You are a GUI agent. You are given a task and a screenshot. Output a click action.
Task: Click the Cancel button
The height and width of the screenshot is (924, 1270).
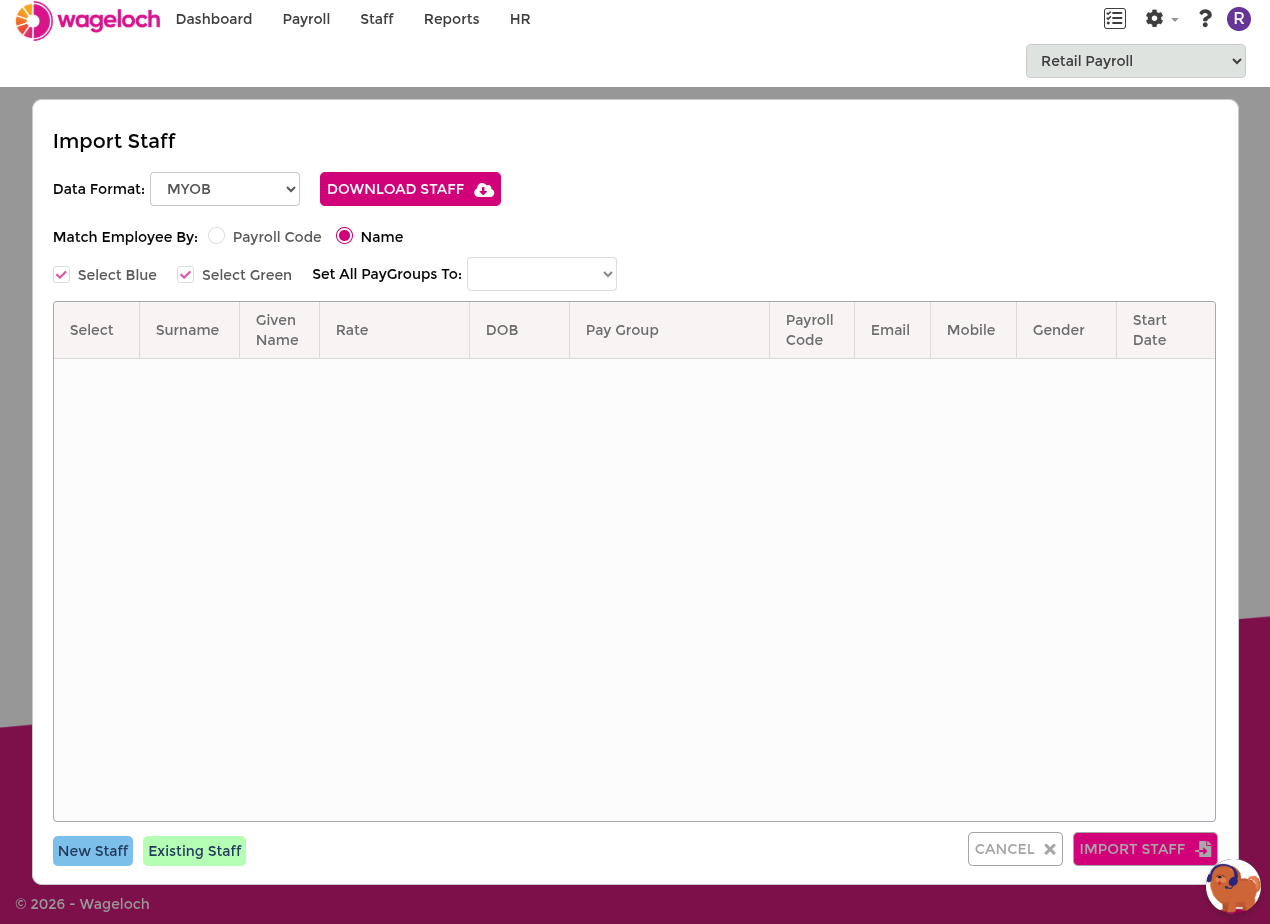tap(1015, 849)
